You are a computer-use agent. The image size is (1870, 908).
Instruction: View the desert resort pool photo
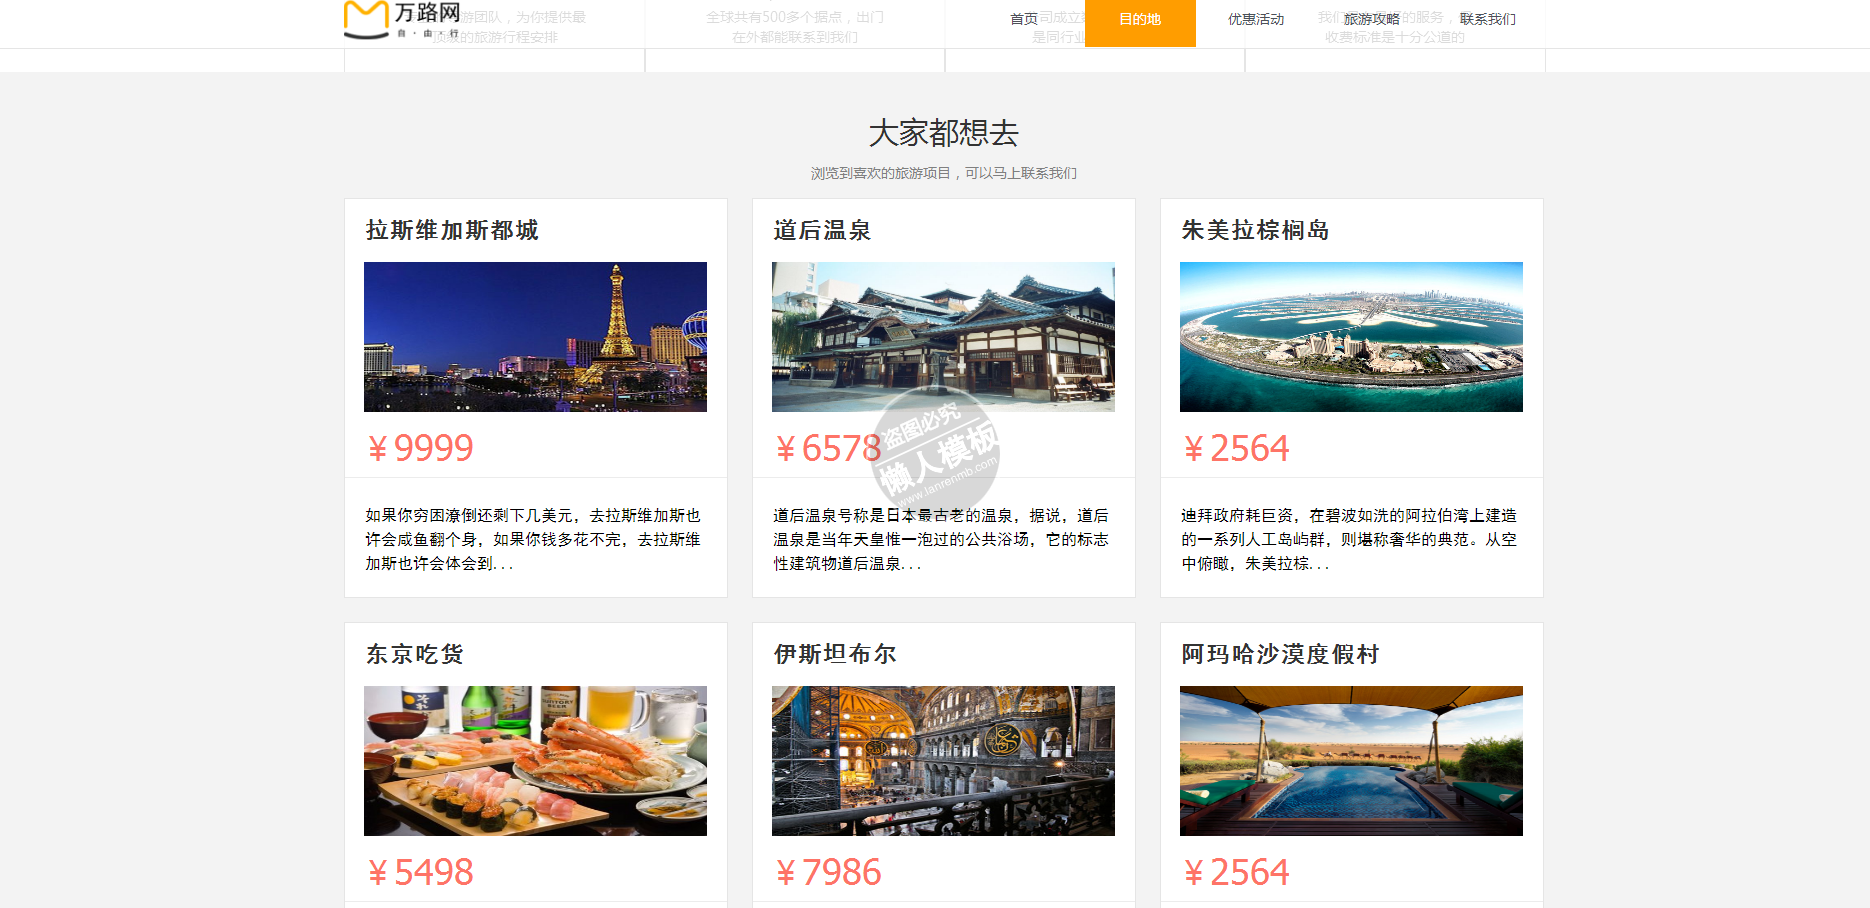[1351, 761]
